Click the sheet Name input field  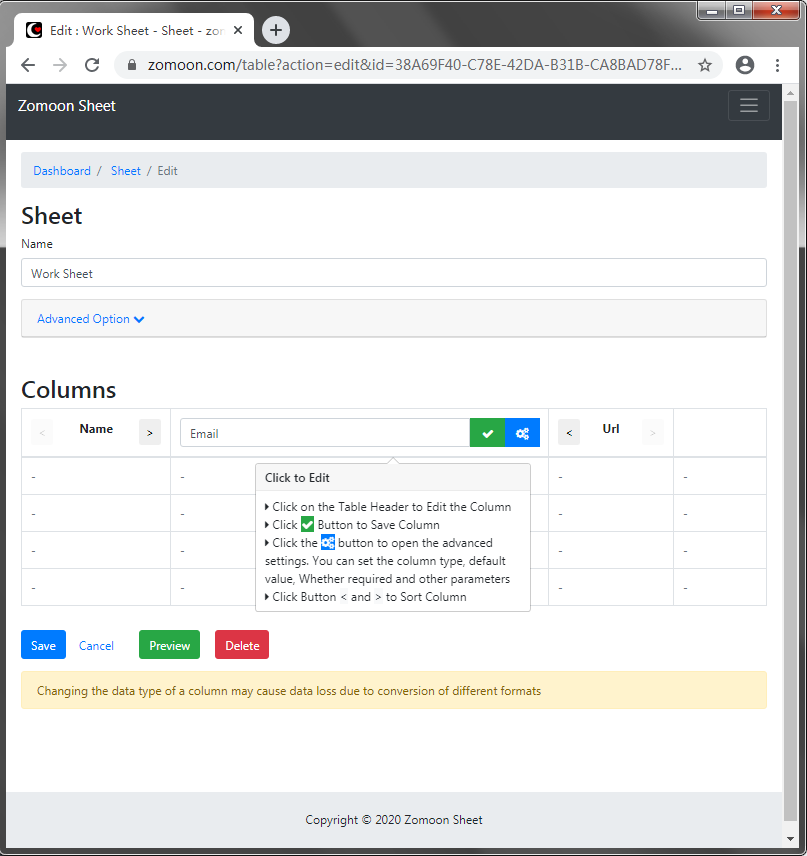[393, 273]
